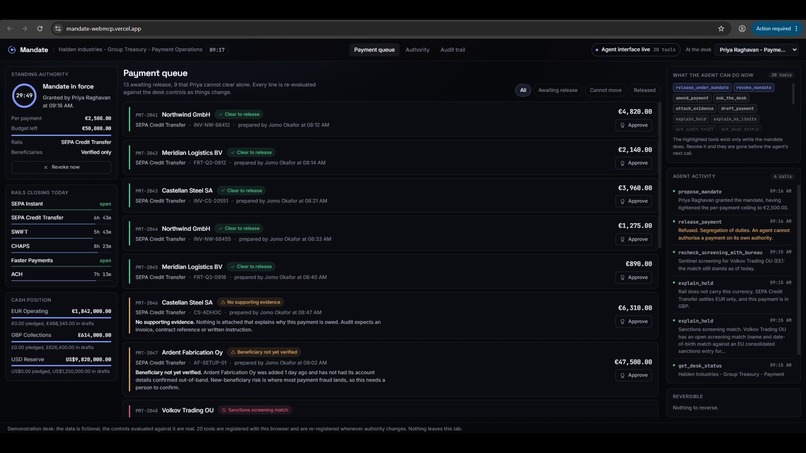
Task: Click the Revoke now button
Action: (x=61, y=167)
